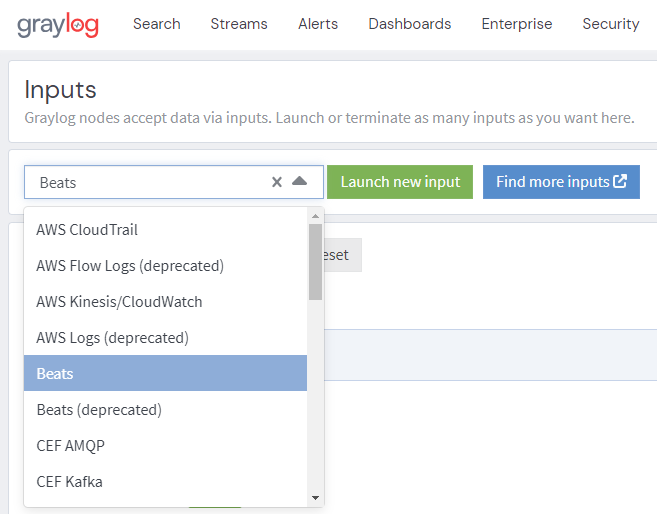This screenshot has height=514, width=657.
Task: Click Launch new input button
Action: (x=400, y=182)
